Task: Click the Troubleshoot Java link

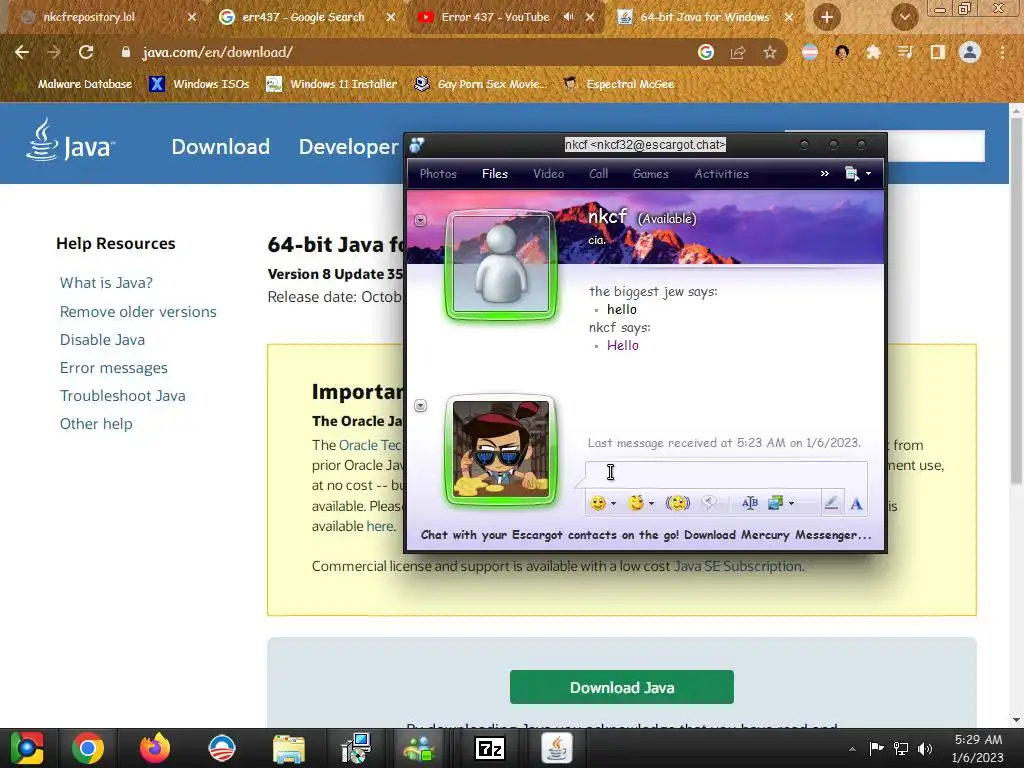Action: click(x=122, y=396)
